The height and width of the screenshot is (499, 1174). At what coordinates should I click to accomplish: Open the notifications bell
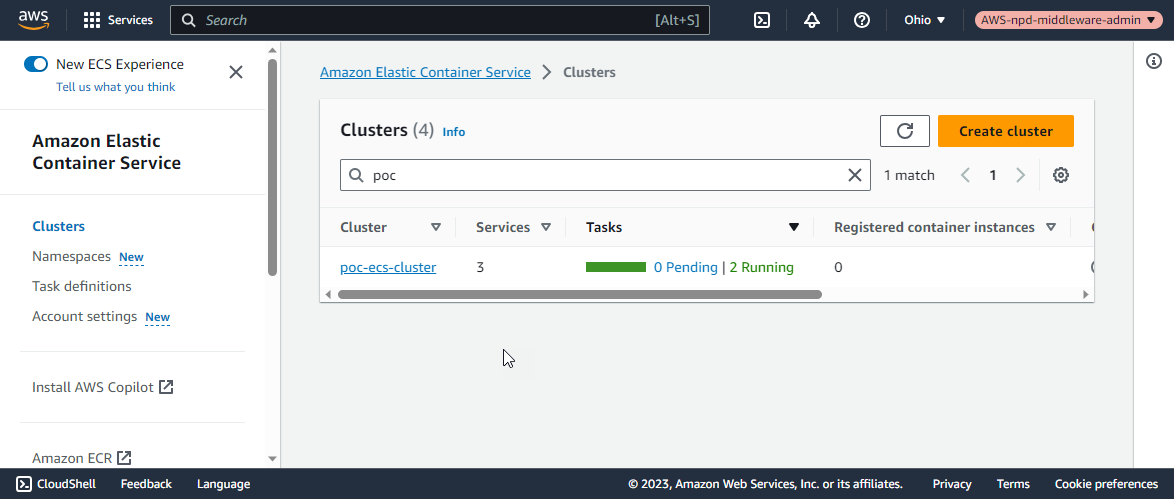pos(812,20)
